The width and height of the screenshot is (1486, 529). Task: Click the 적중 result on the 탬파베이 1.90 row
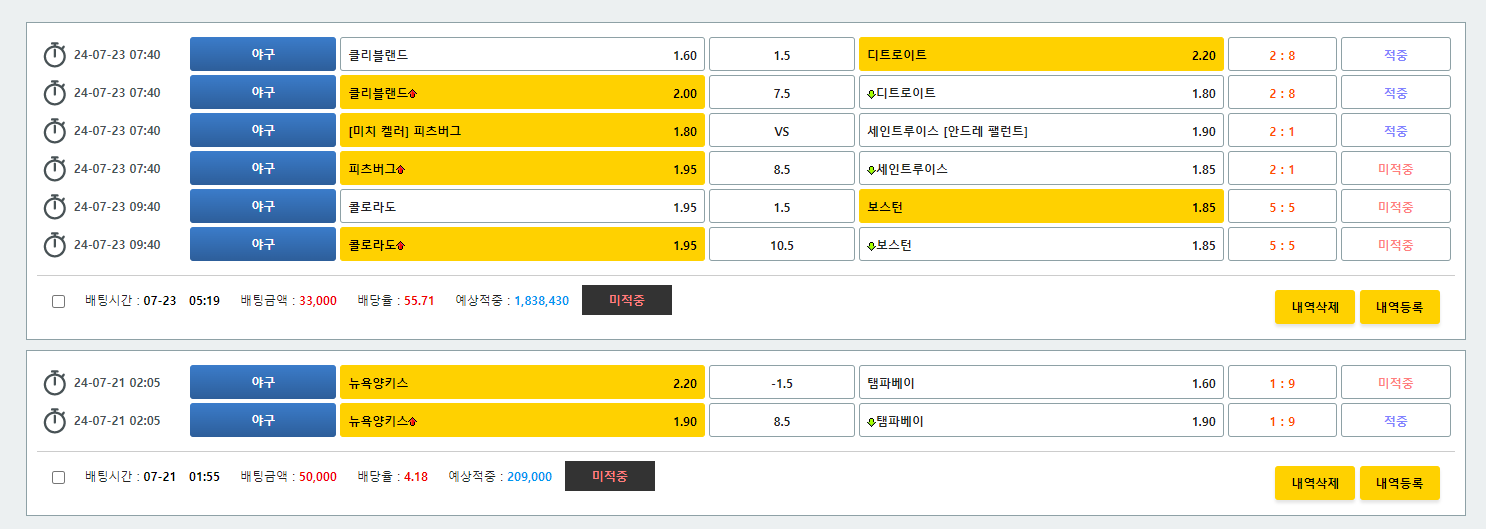click(x=1395, y=421)
